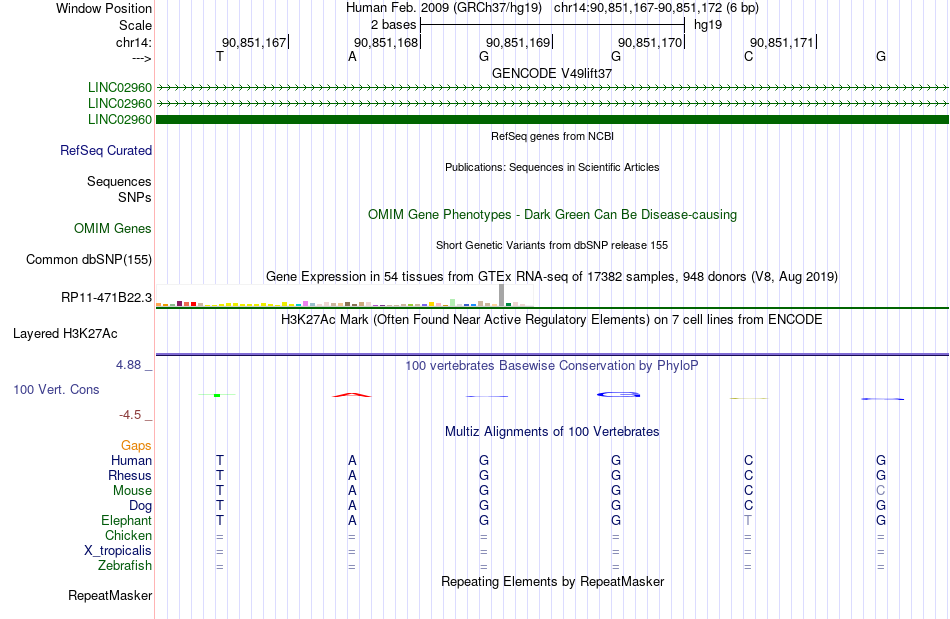Viewport: 950px width, 619px height.
Task: Click LINC02960 label beside the solid green bar
Action: (119, 119)
